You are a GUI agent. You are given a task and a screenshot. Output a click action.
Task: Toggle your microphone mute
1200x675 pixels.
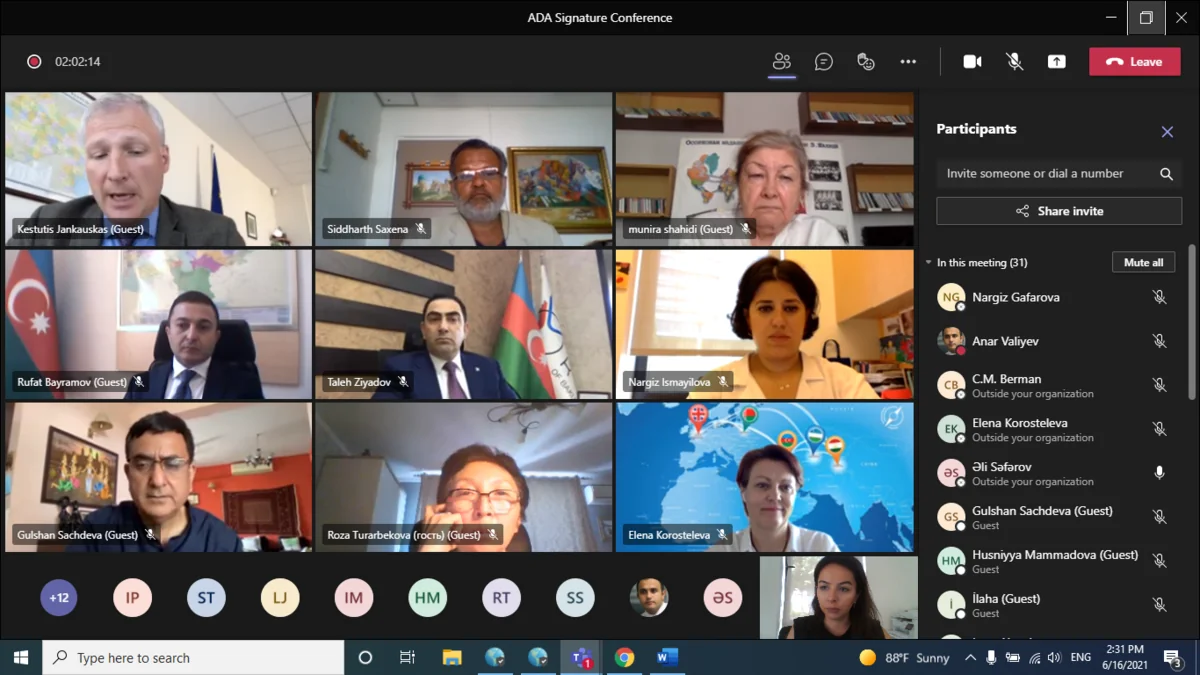[1014, 62]
